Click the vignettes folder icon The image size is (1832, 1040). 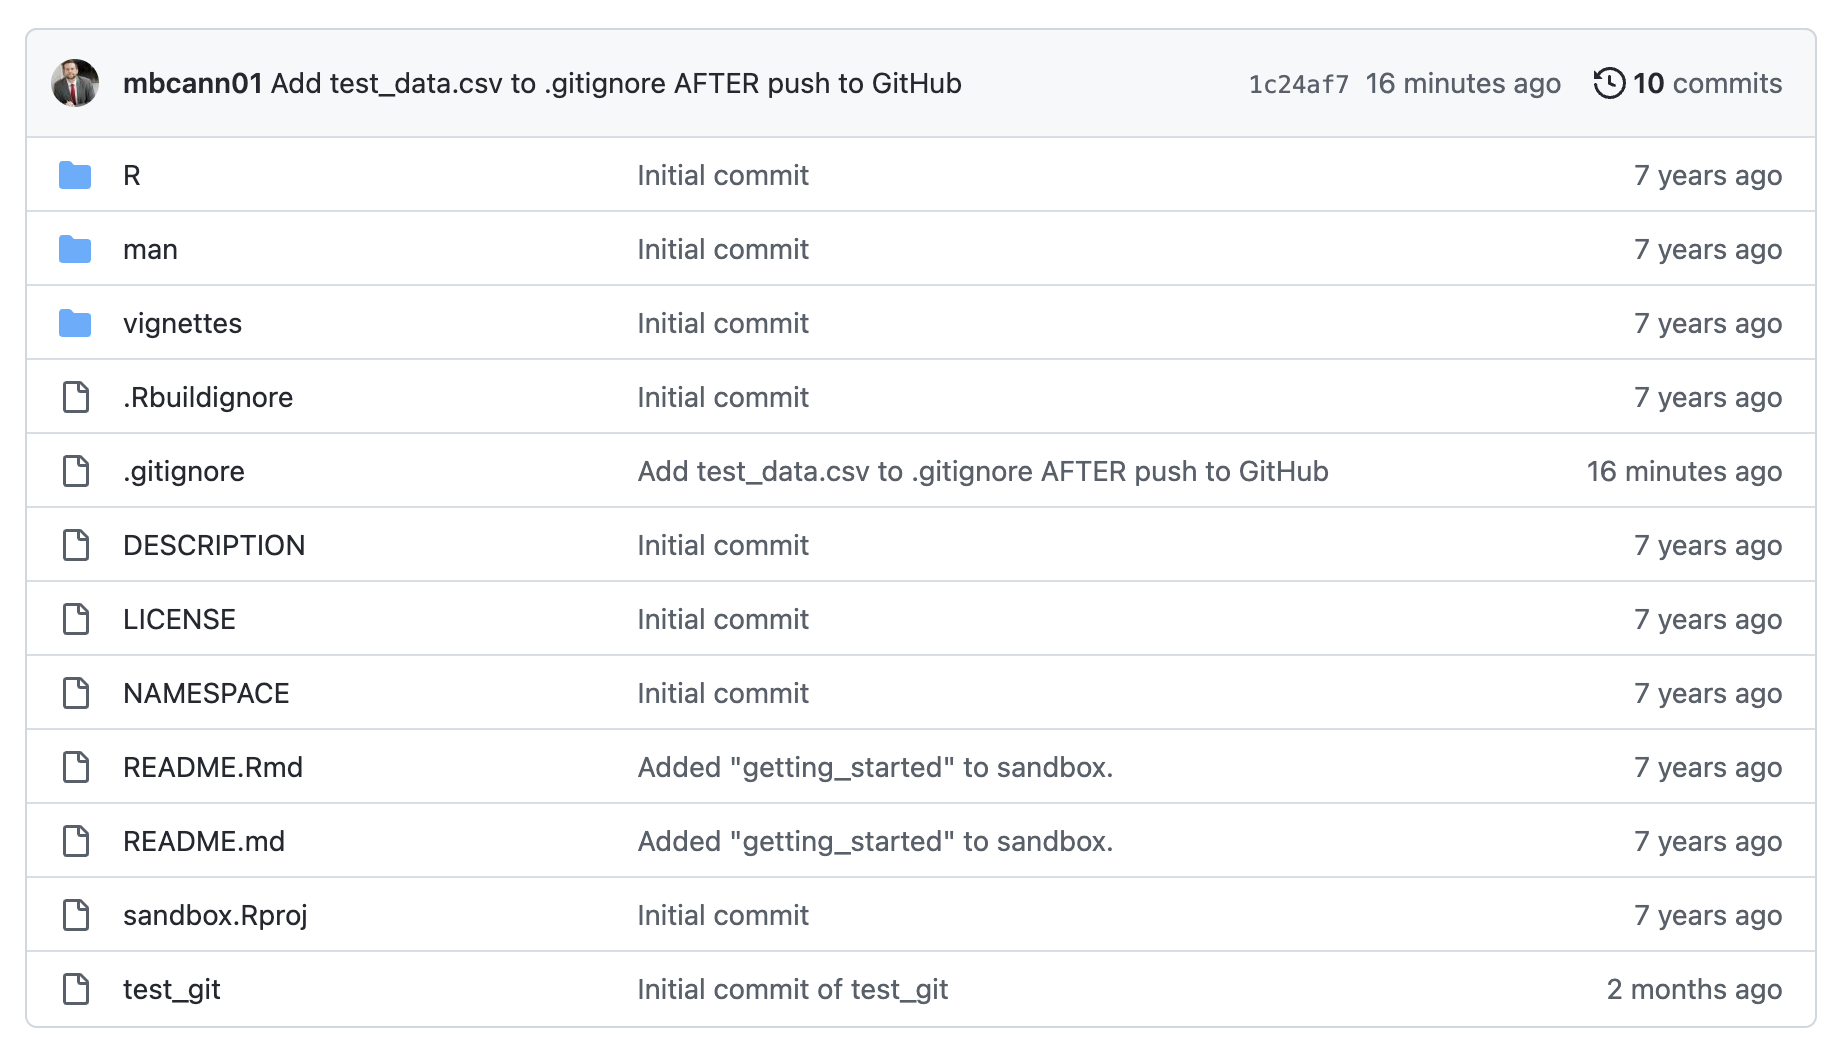(74, 323)
